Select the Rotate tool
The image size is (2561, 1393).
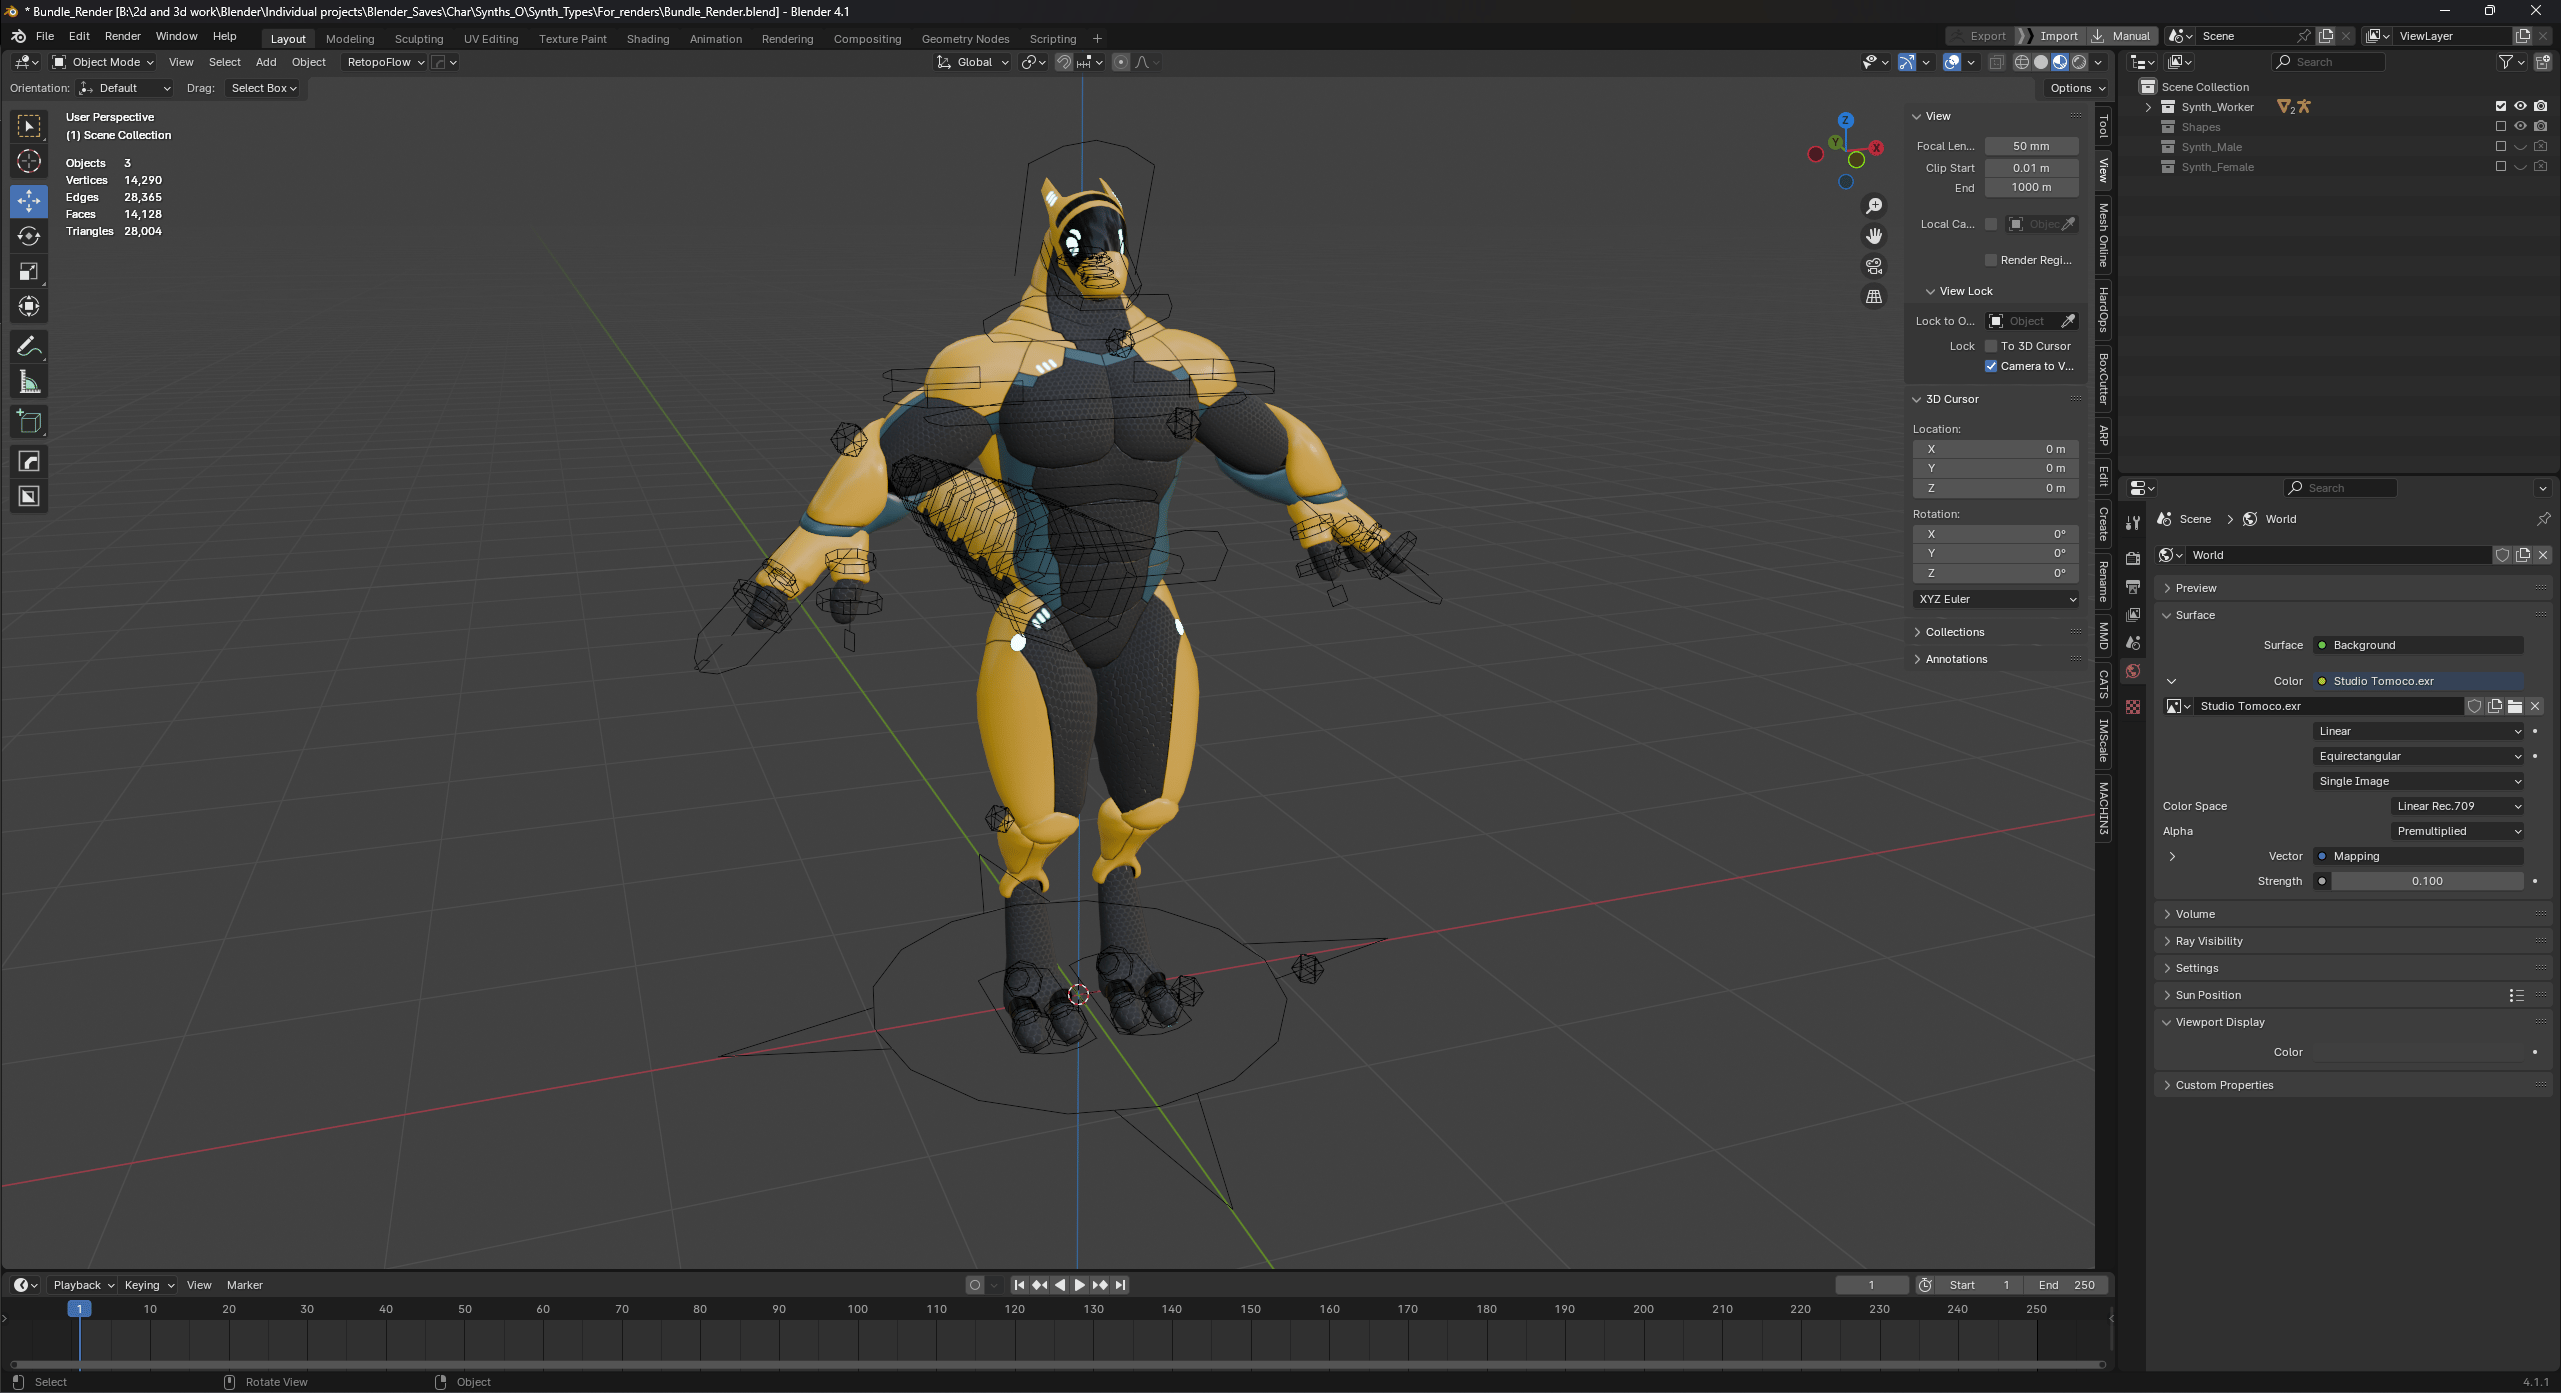(x=29, y=236)
